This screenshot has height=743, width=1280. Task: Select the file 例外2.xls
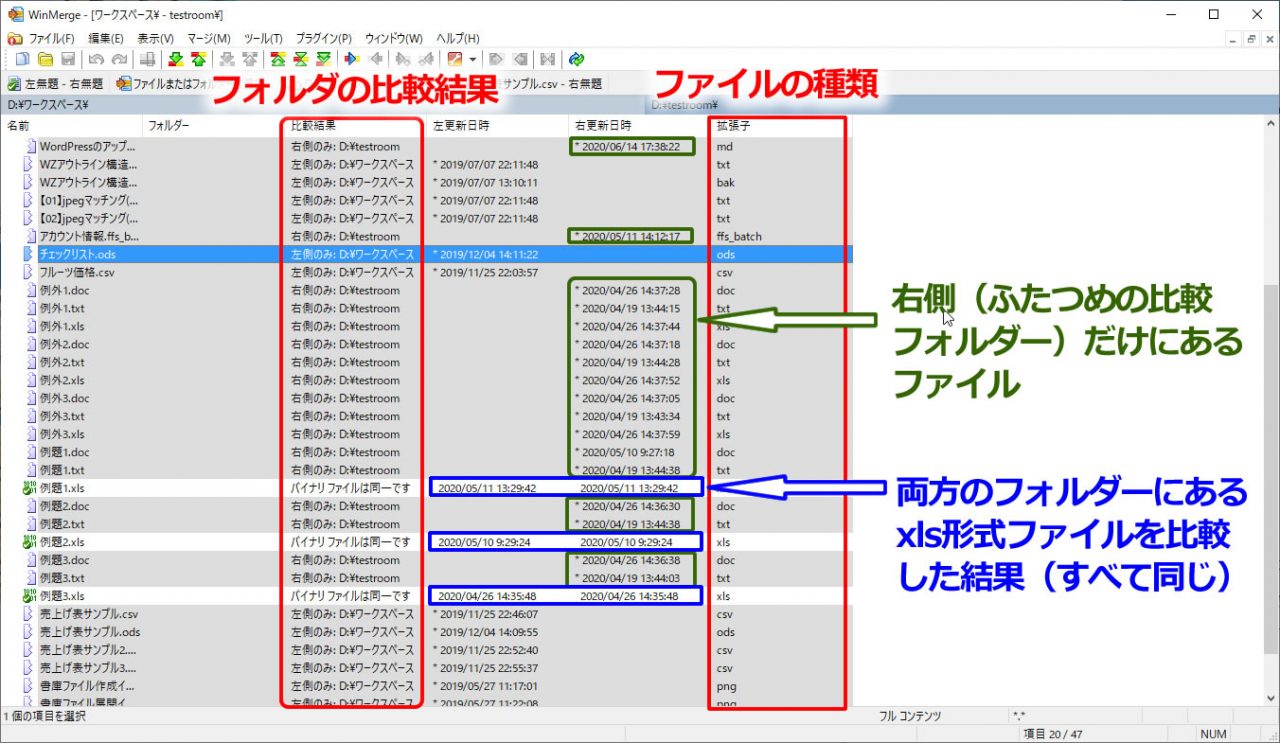click(62, 380)
